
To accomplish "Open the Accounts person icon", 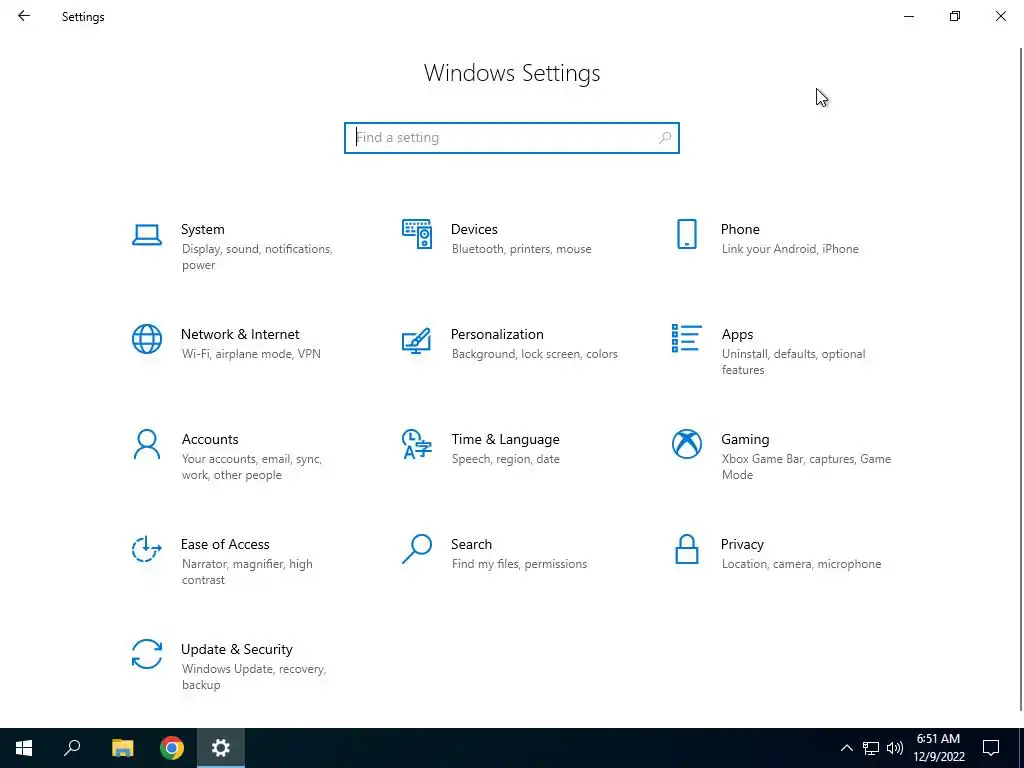I will pos(147,444).
